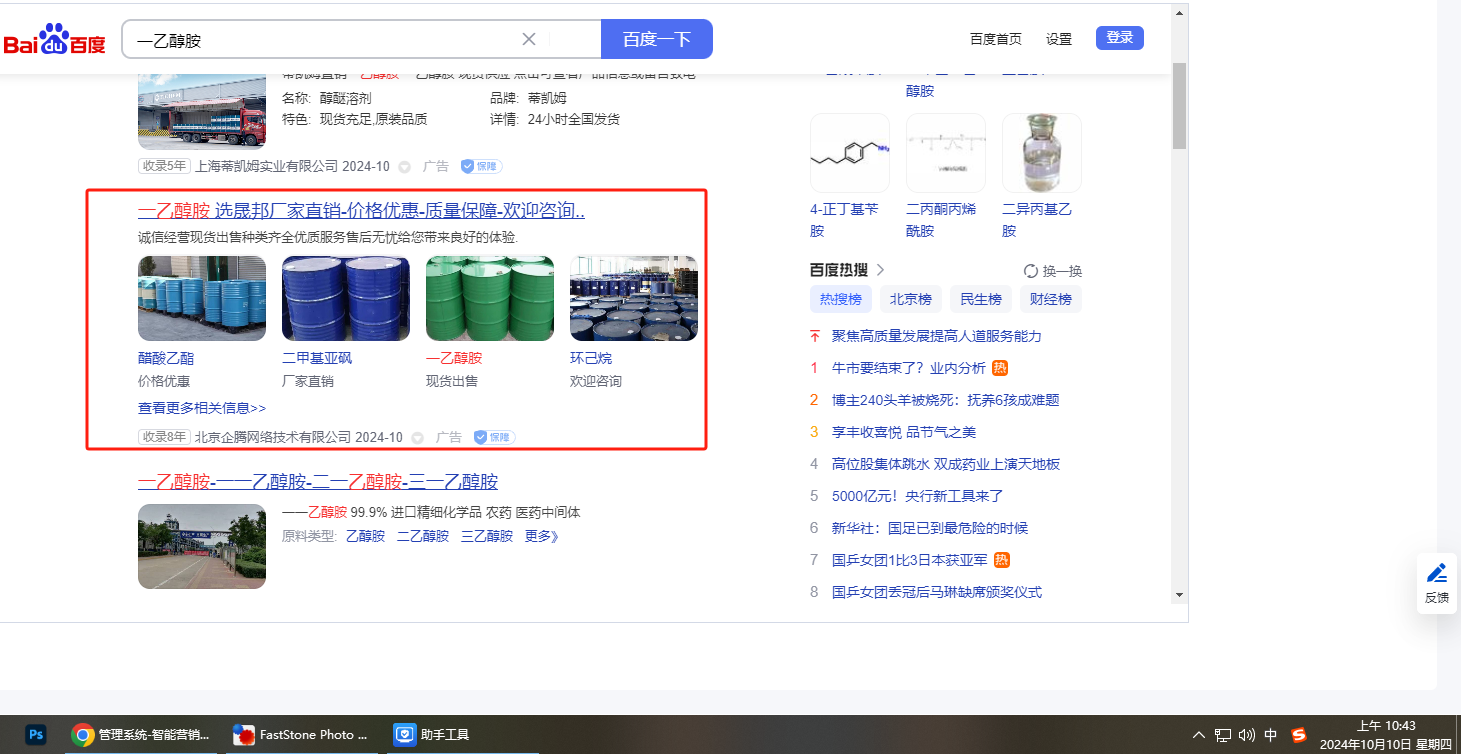Open hot topic 国乒女团1比3日本获亚军
Viewport: 1461px width, 754px height.
(x=910, y=560)
